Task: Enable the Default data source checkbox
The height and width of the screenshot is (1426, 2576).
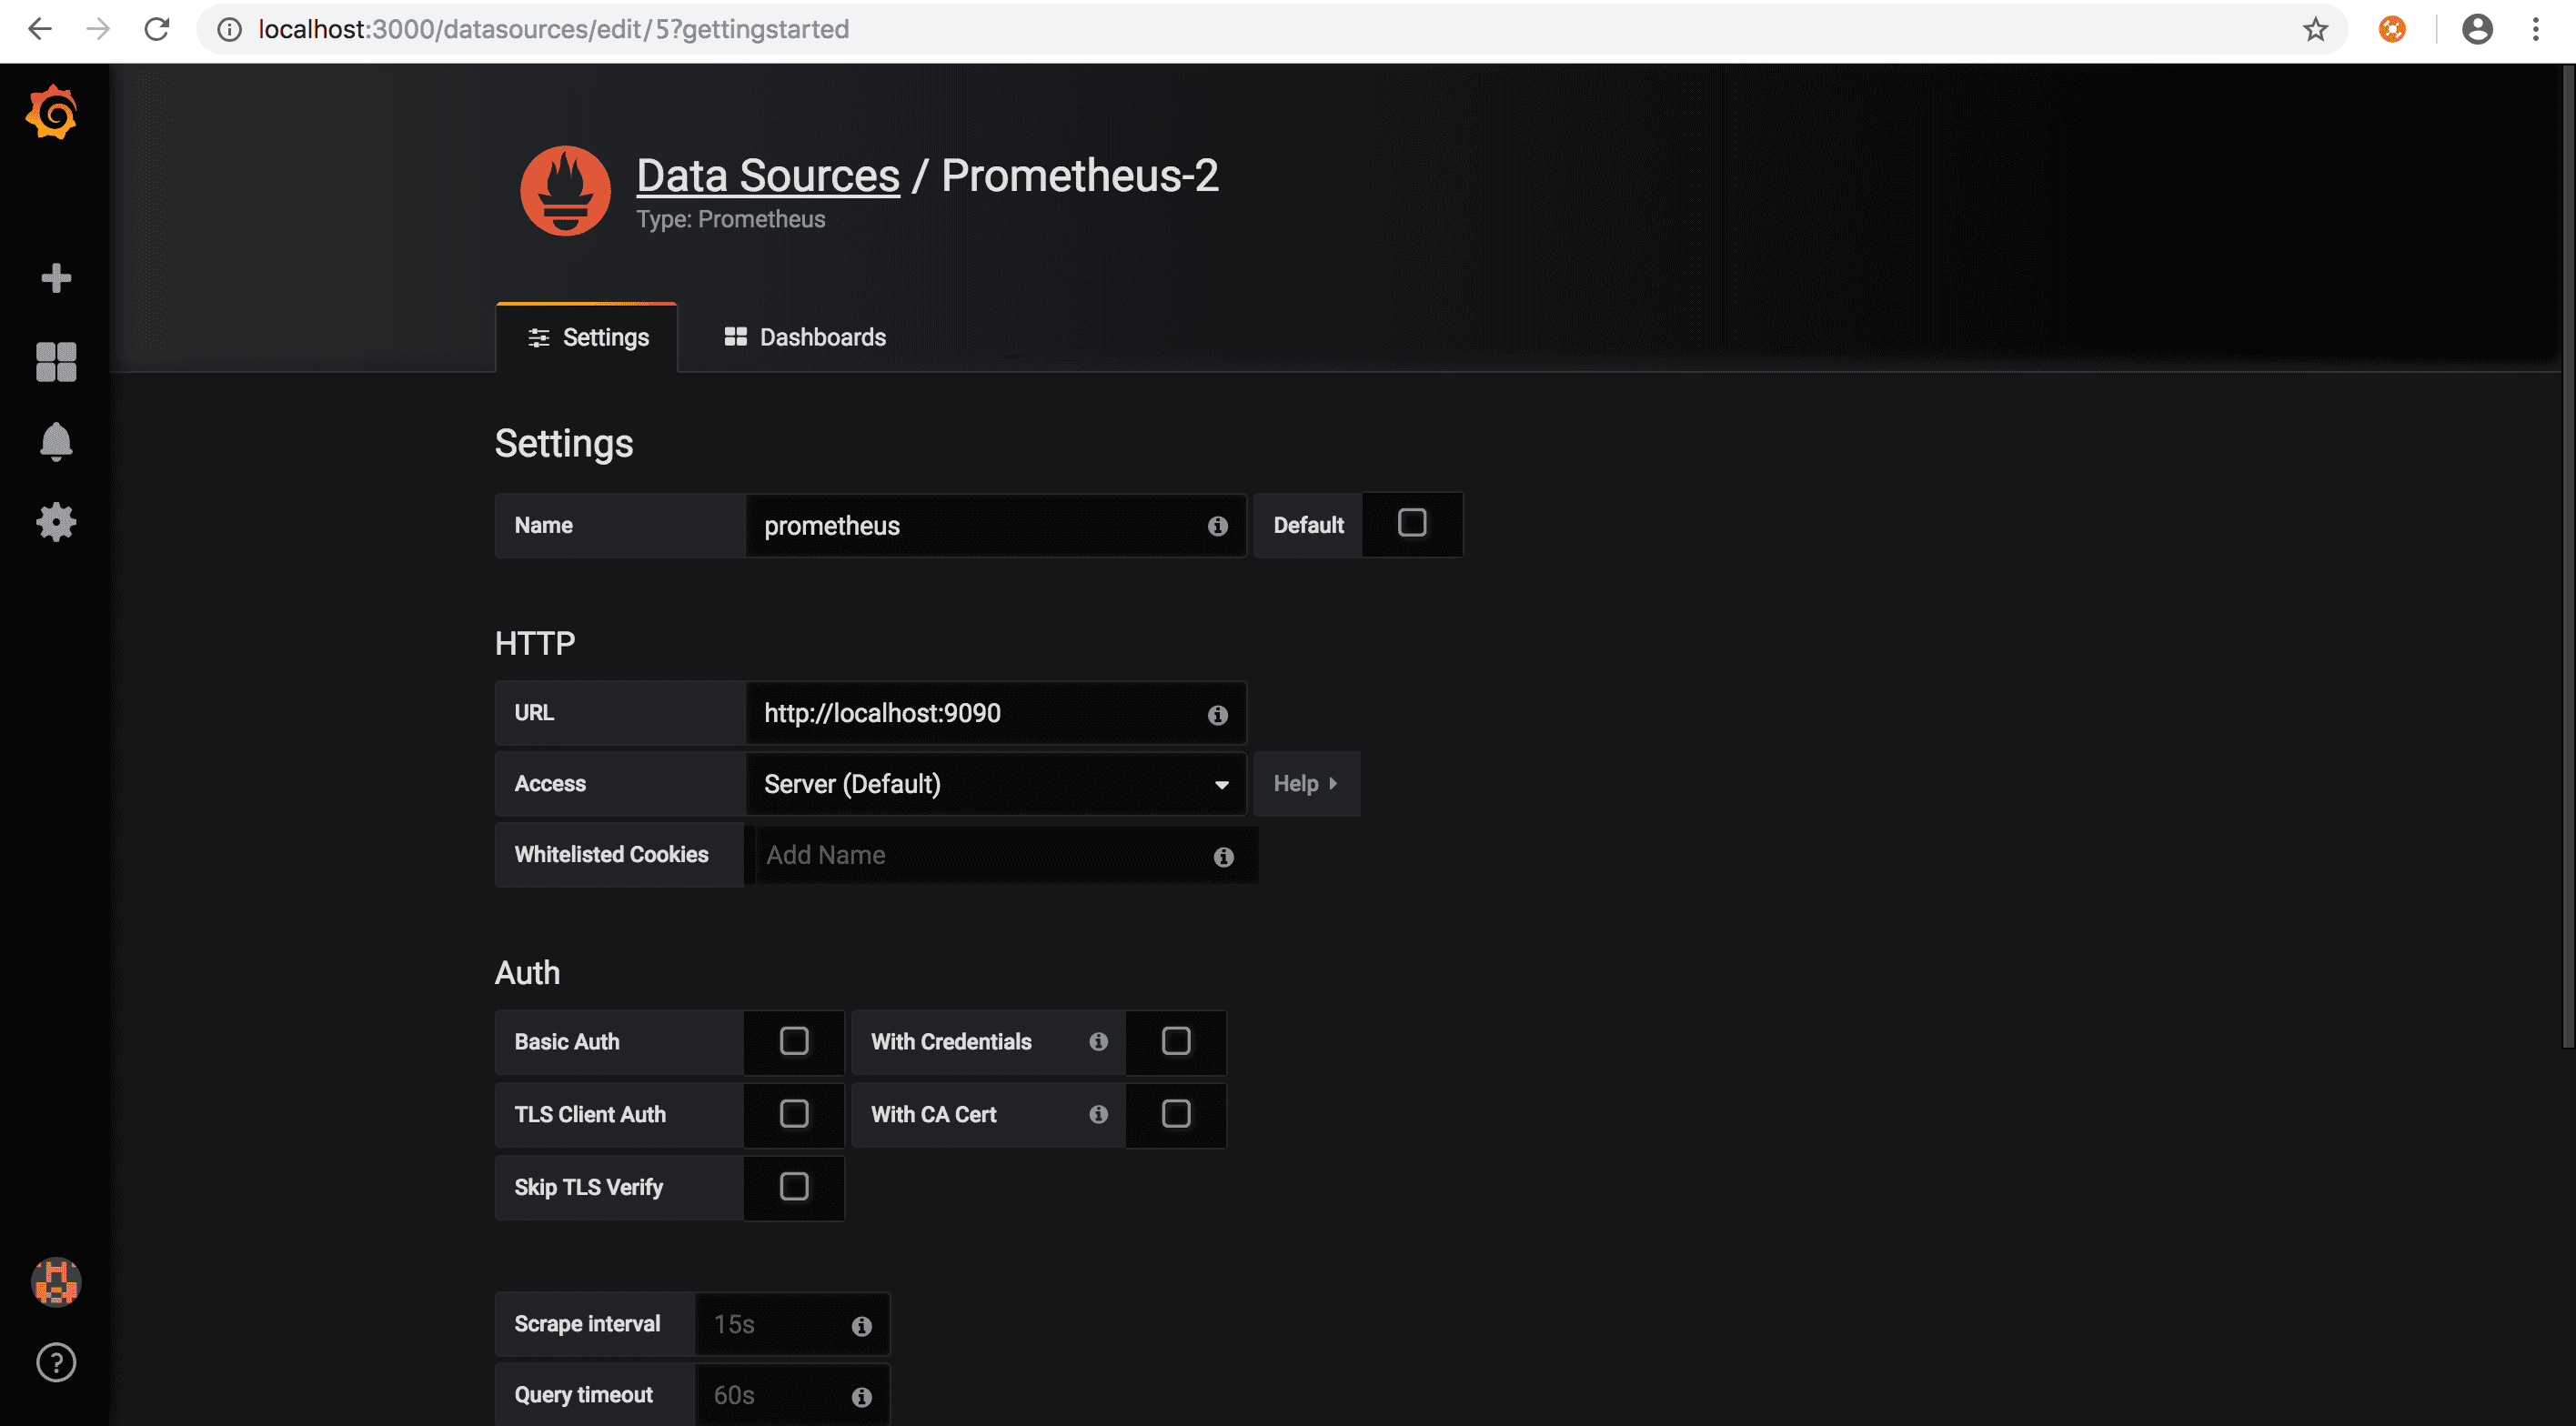Action: point(1411,523)
